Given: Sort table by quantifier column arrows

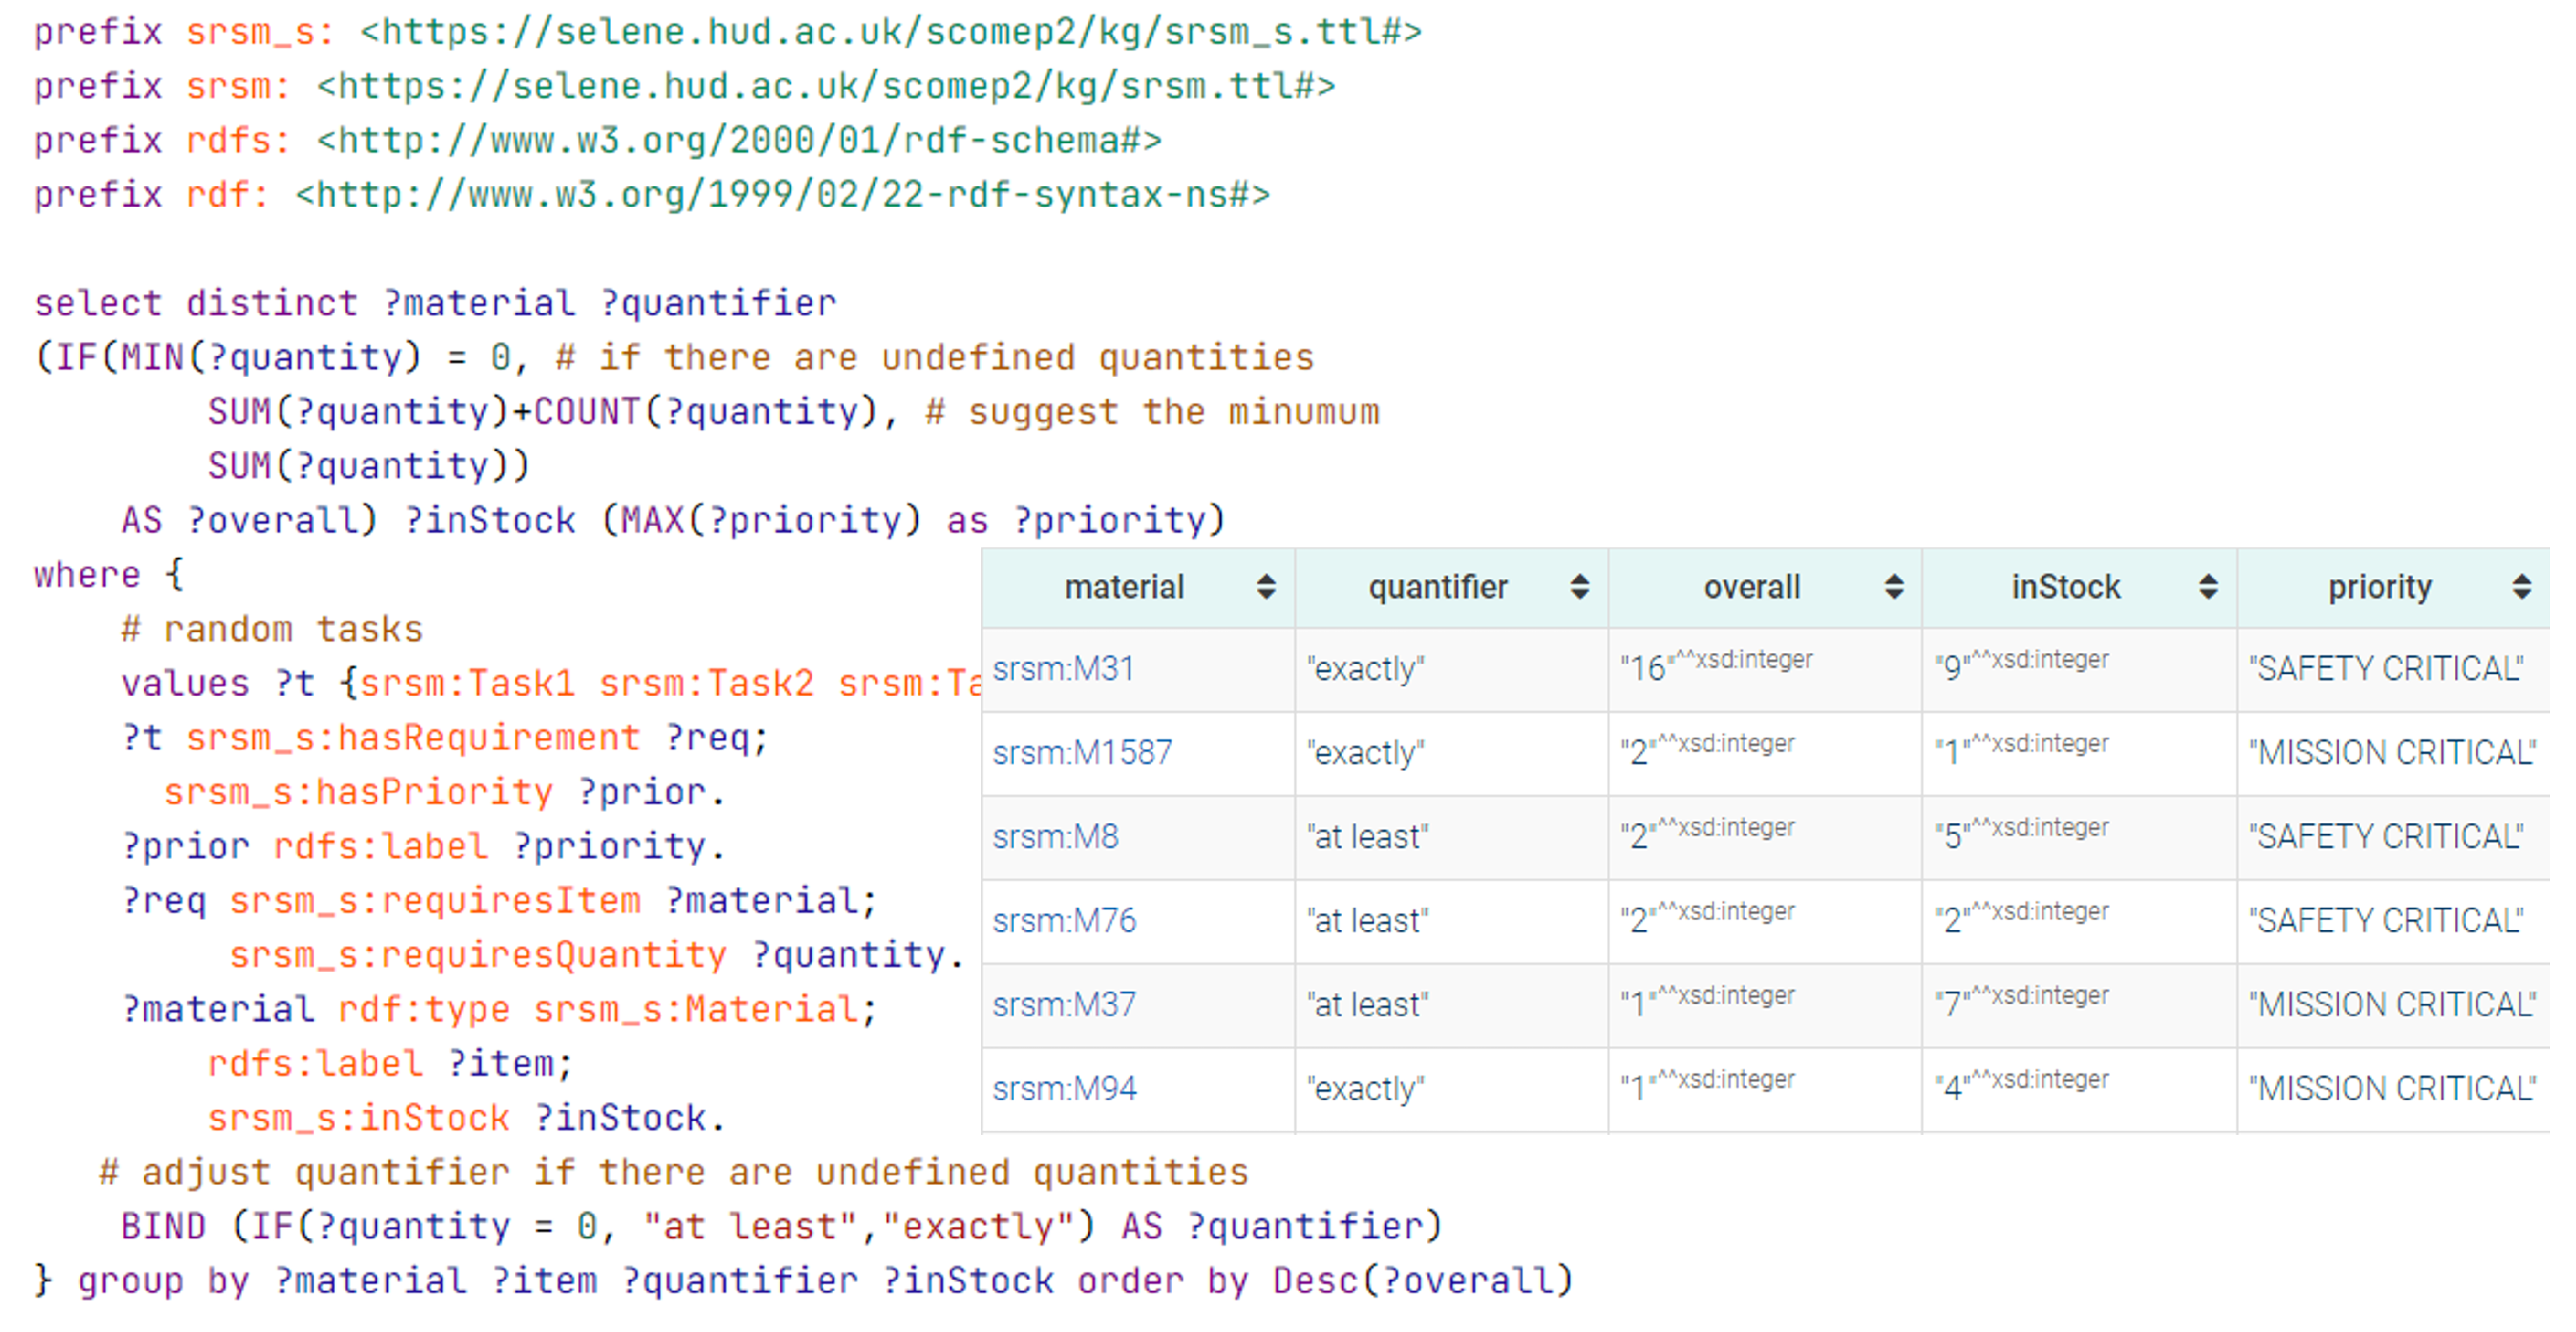Looking at the screenshot, I should coord(1579,587).
